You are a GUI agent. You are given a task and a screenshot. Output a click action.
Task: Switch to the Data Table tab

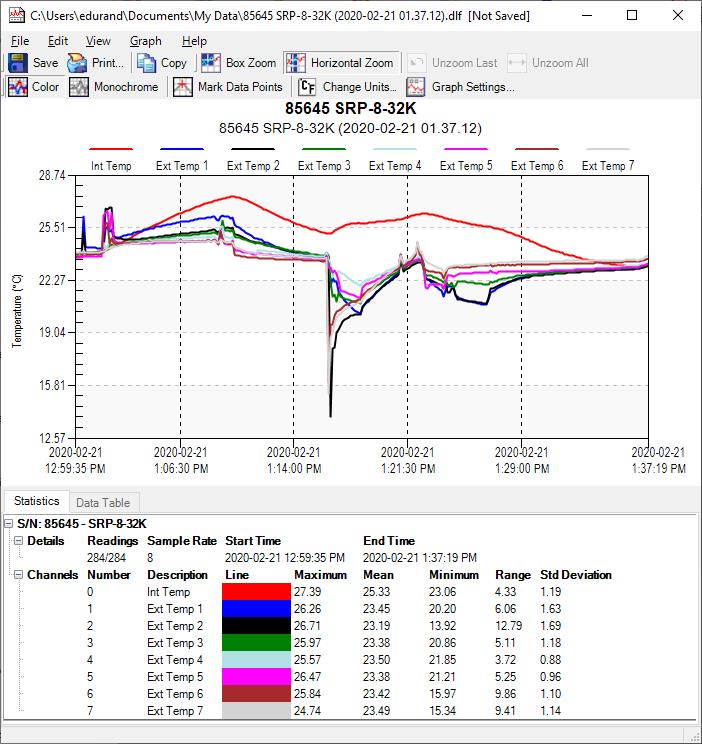pyautogui.click(x=103, y=503)
